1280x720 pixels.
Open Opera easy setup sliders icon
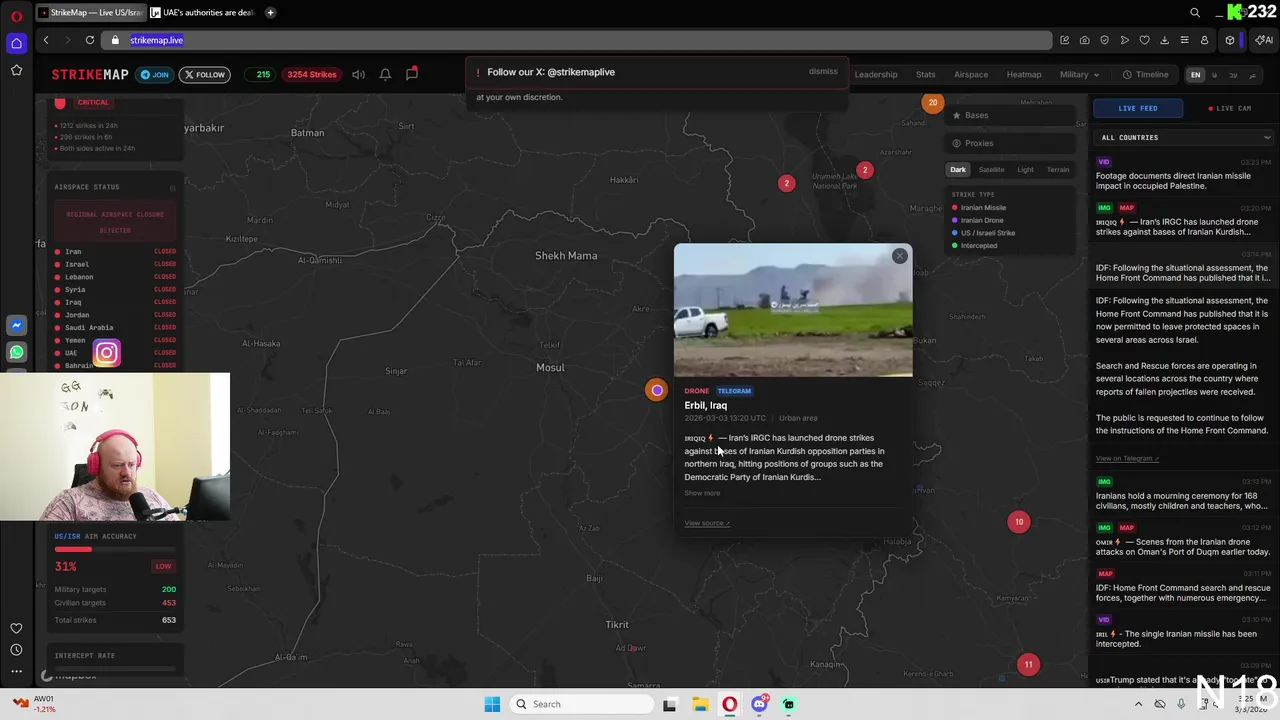1184,40
